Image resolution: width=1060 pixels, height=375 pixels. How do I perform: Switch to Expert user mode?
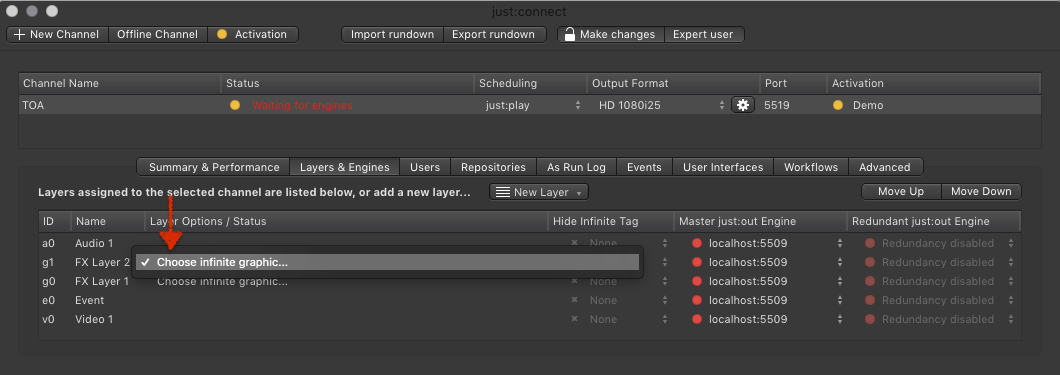(703, 34)
